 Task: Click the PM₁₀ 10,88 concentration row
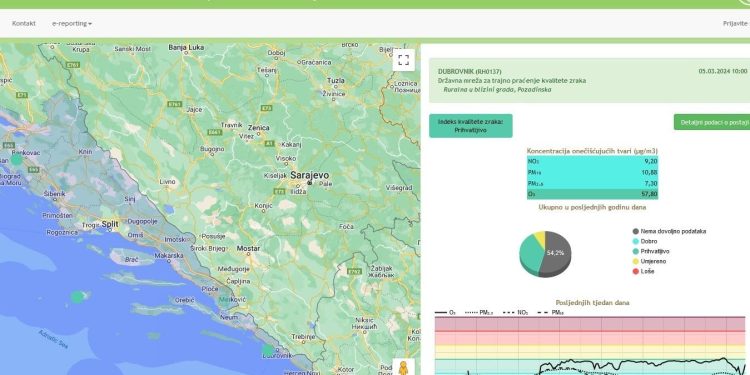point(592,172)
